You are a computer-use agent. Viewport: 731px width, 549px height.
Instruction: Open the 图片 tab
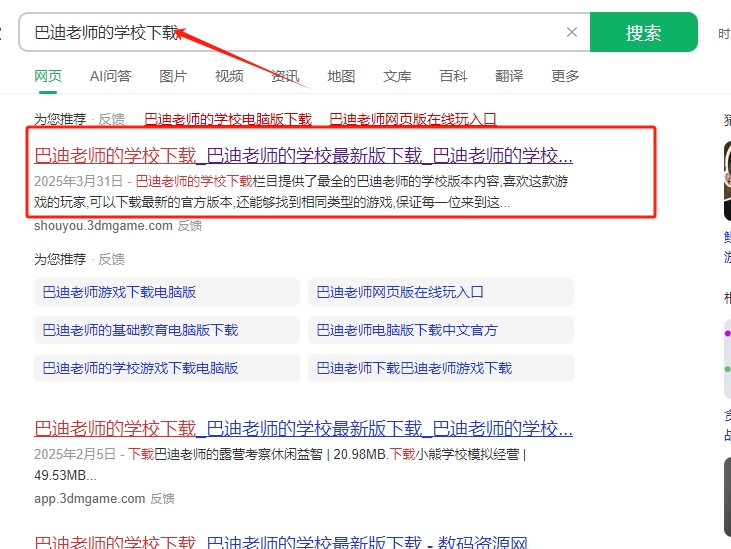pyautogui.click(x=173, y=76)
